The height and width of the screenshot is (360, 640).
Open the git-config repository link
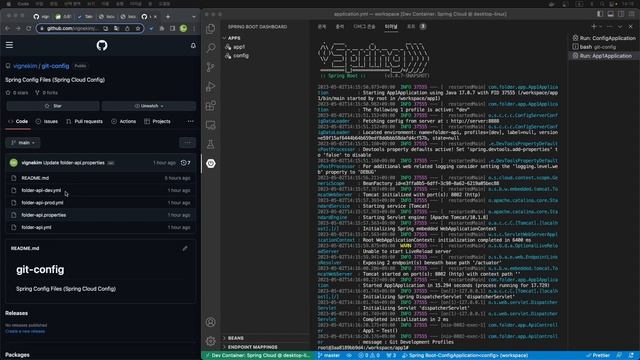coord(55,66)
